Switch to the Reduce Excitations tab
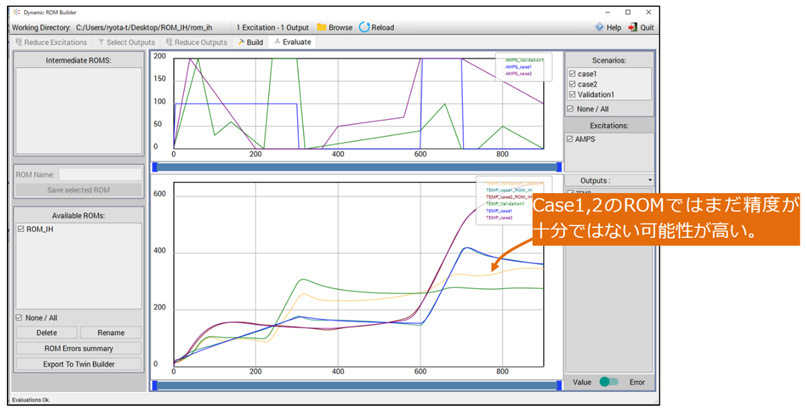The image size is (806, 410). coord(51,42)
